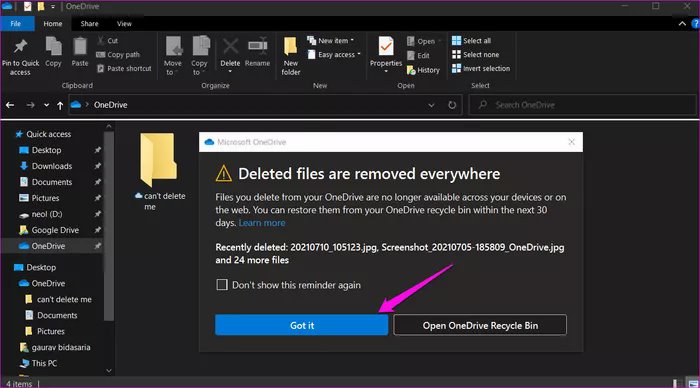Open the Copy to ribbon button

pyautogui.click(x=199, y=55)
